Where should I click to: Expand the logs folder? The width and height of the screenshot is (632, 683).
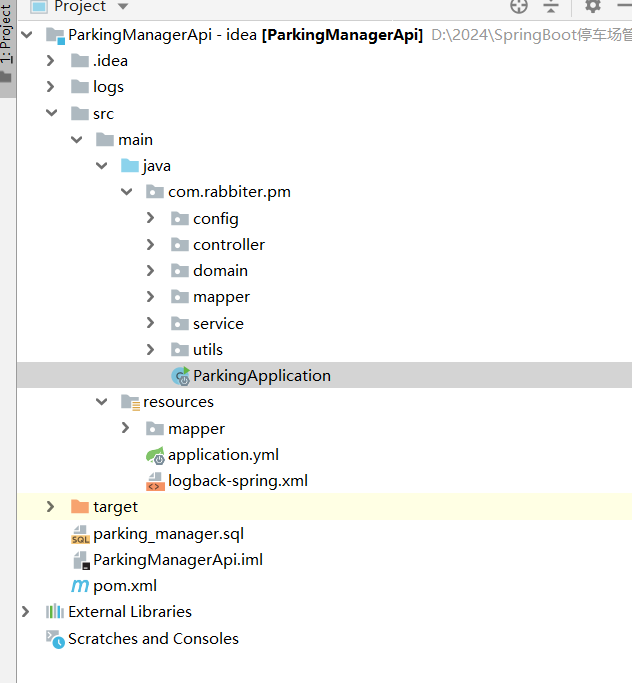coord(51,87)
